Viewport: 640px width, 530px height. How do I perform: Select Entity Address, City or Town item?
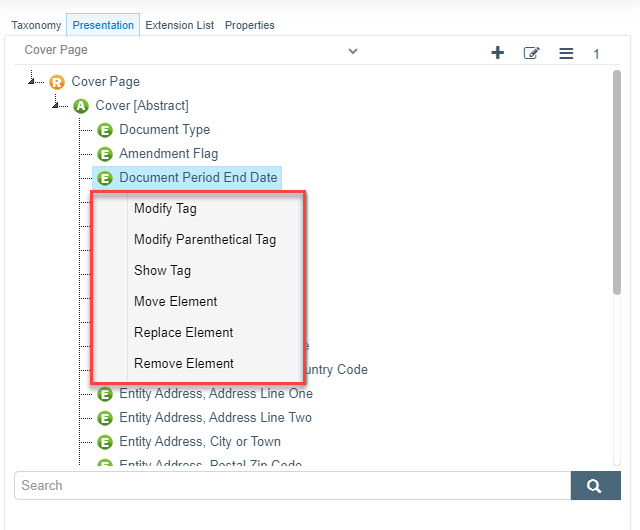click(200, 442)
